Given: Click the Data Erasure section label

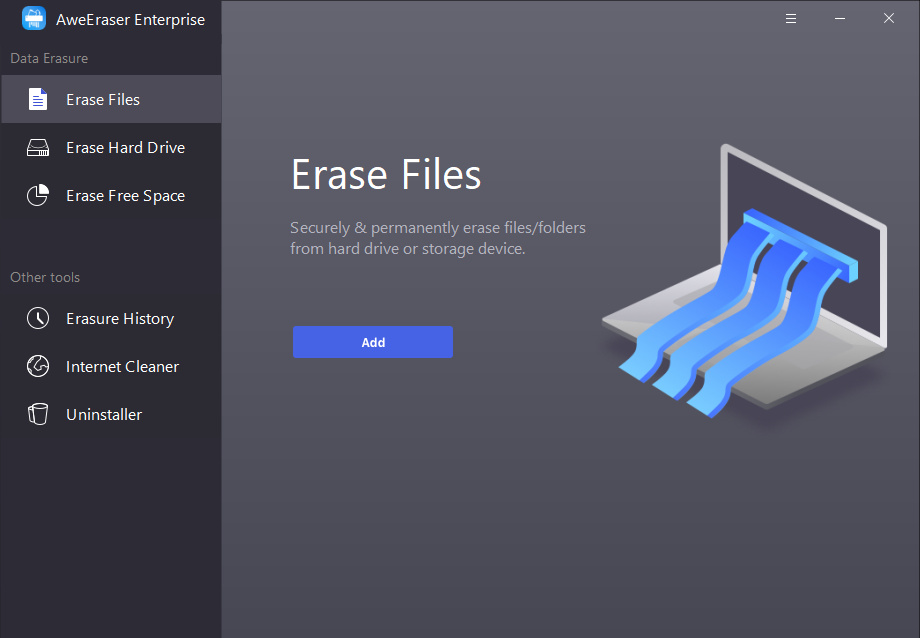Looking at the screenshot, I should [x=49, y=58].
